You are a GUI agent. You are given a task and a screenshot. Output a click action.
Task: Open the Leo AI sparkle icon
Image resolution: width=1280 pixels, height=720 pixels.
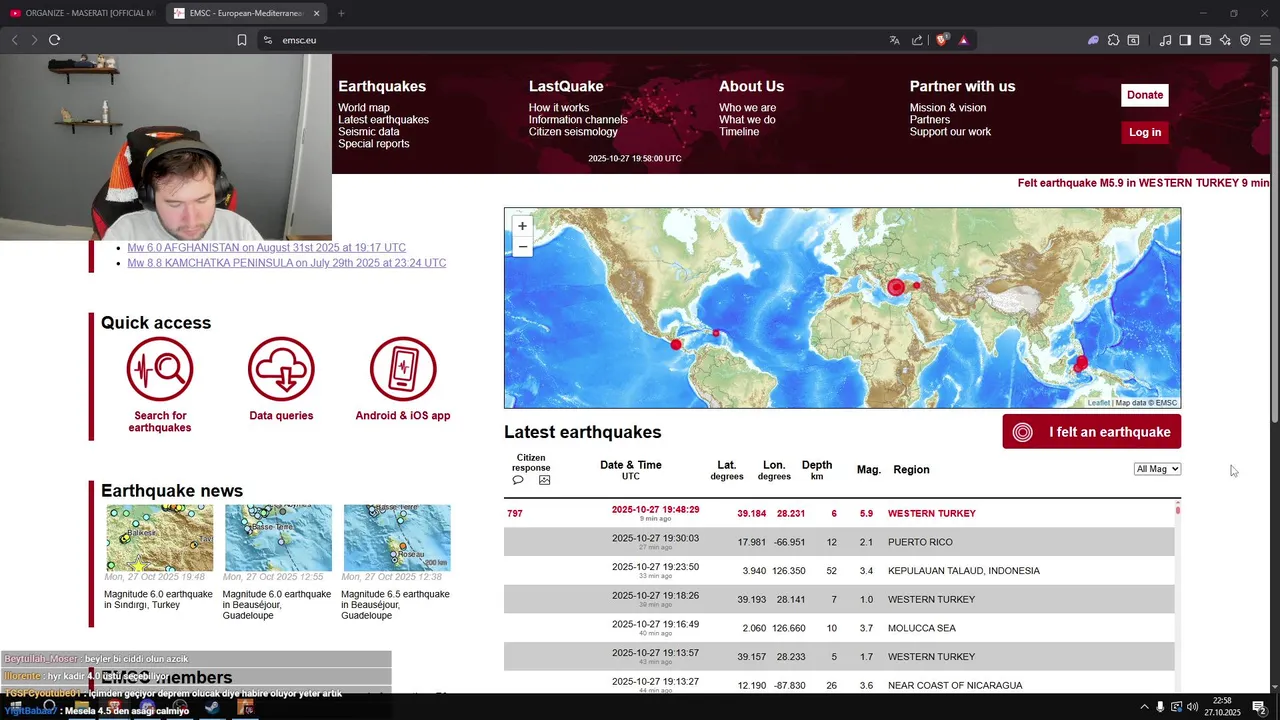pyautogui.click(x=1225, y=40)
